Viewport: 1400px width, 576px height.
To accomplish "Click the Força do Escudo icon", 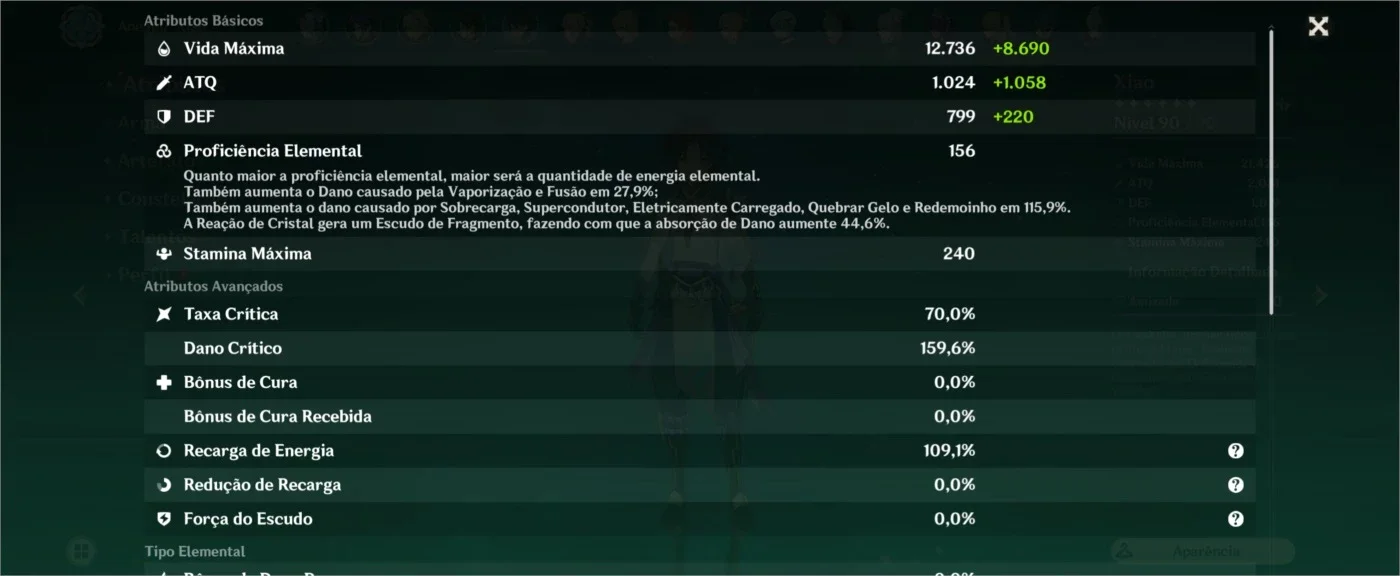I will (x=164, y=519).
